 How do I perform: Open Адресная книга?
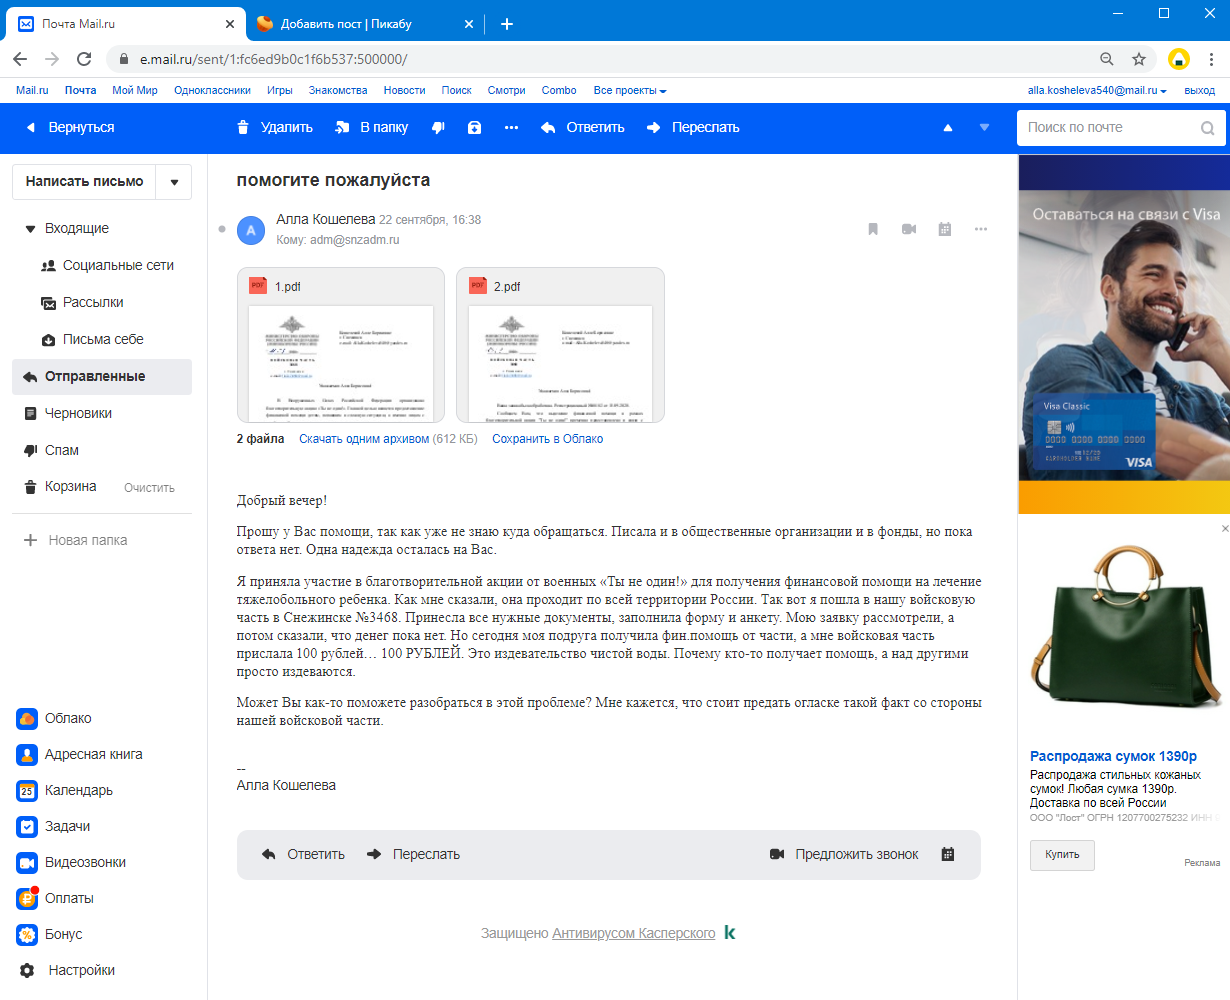coord(80,754)
